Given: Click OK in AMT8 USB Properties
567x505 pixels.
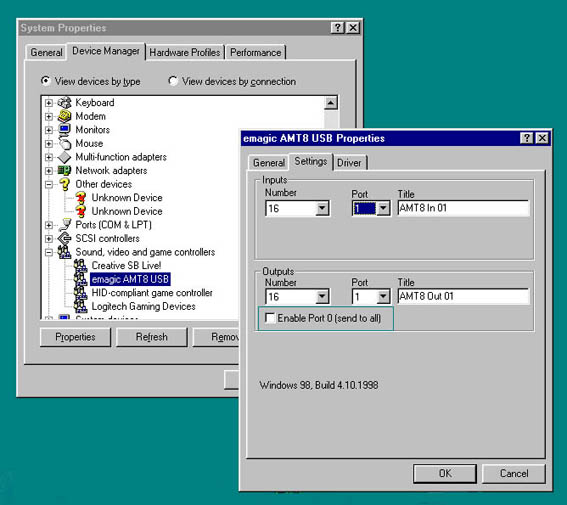Looking at the screenshot, I should coord(445,474).
